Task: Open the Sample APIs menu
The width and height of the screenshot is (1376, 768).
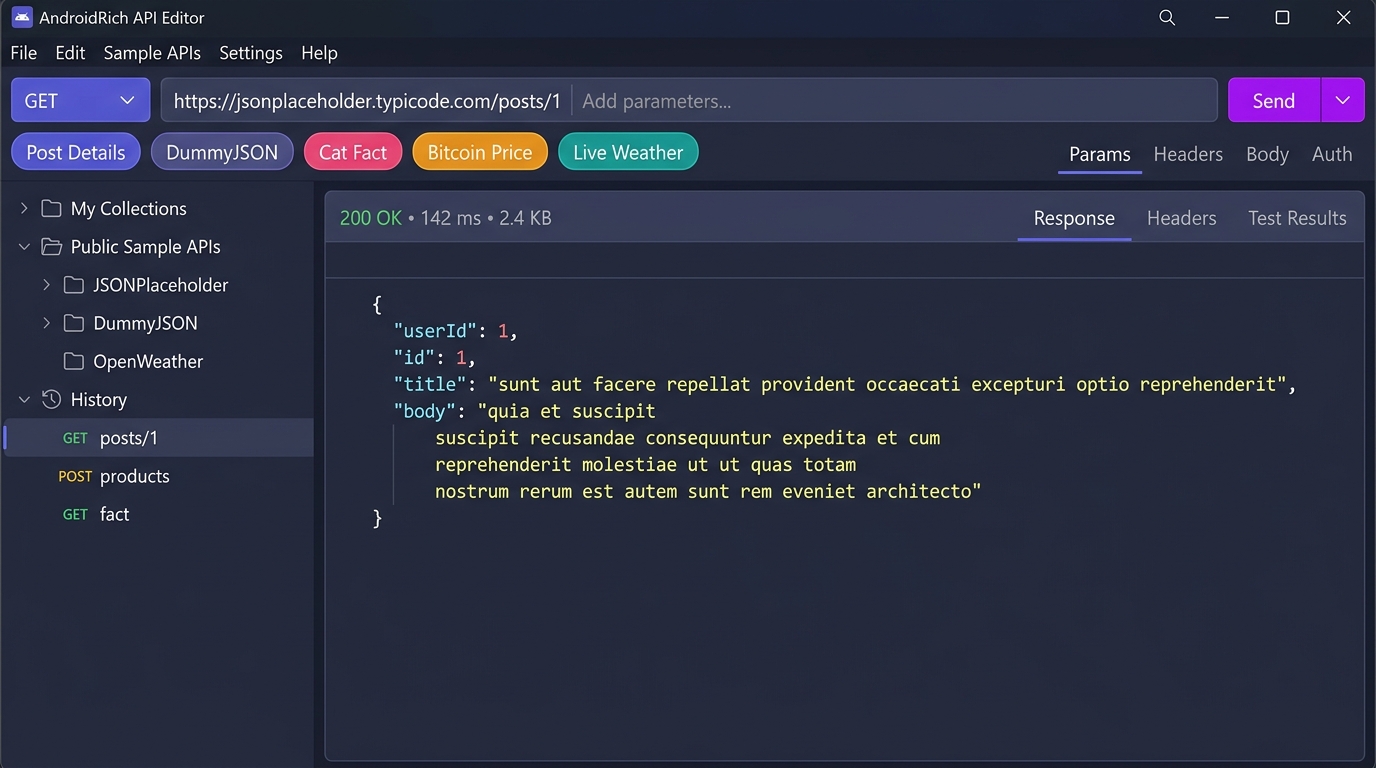Action: coord(152,53)
